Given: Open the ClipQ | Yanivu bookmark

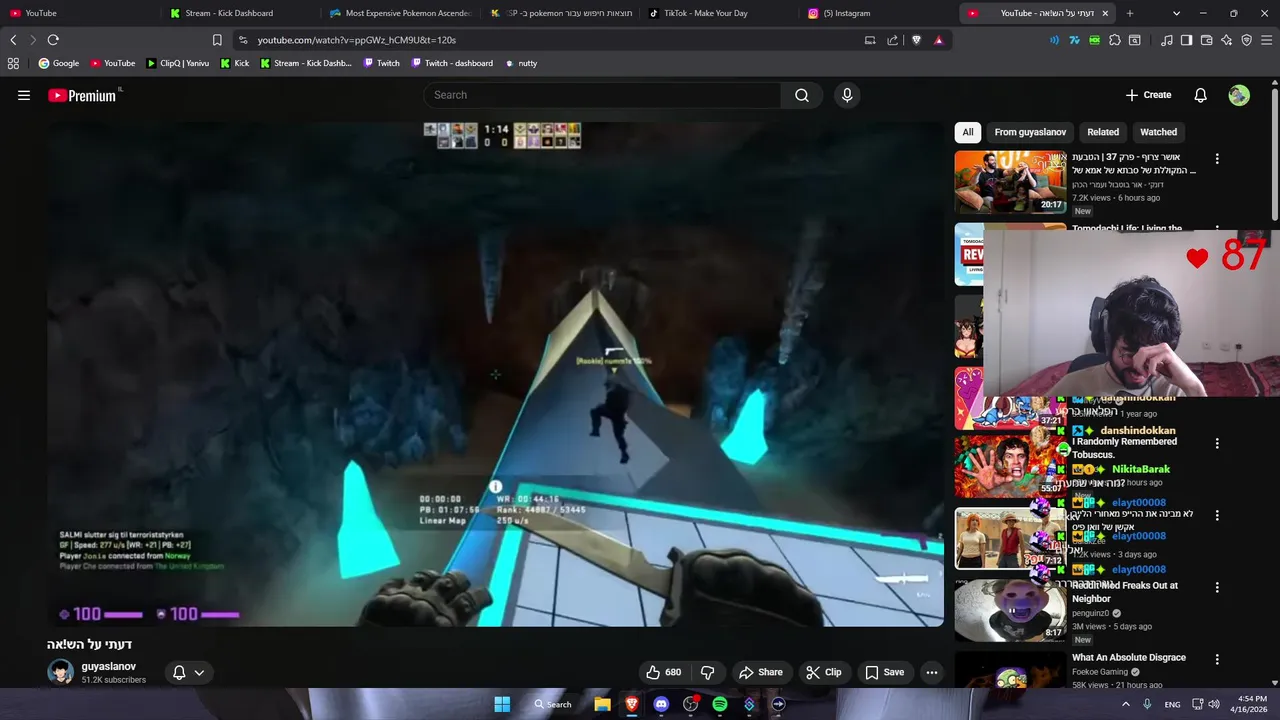Looking at the screenshot, I should pyautogui.click(x=178, y=63).
